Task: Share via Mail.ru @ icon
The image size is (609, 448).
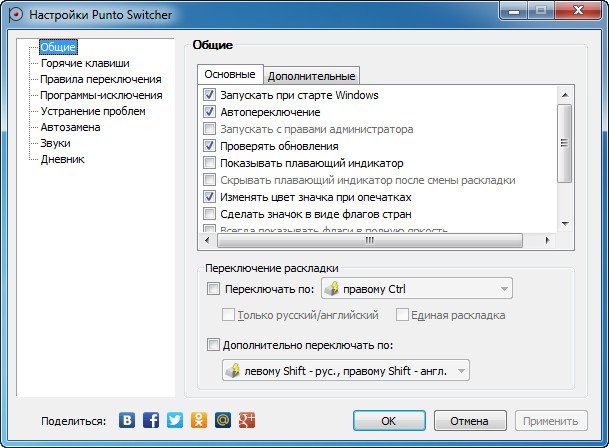Action: coord(223,420)
